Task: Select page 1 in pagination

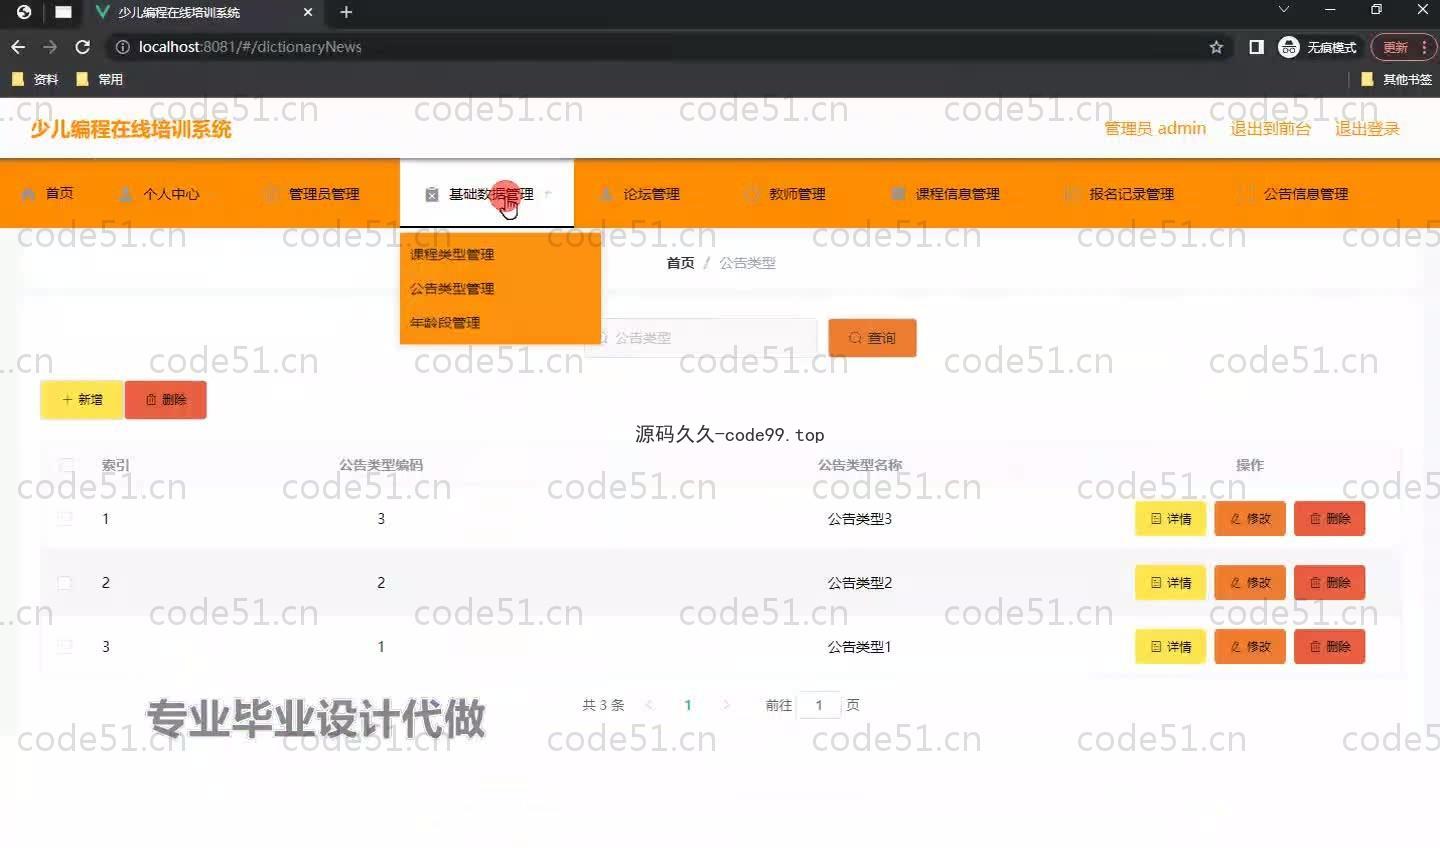Action: click(688, 705)
